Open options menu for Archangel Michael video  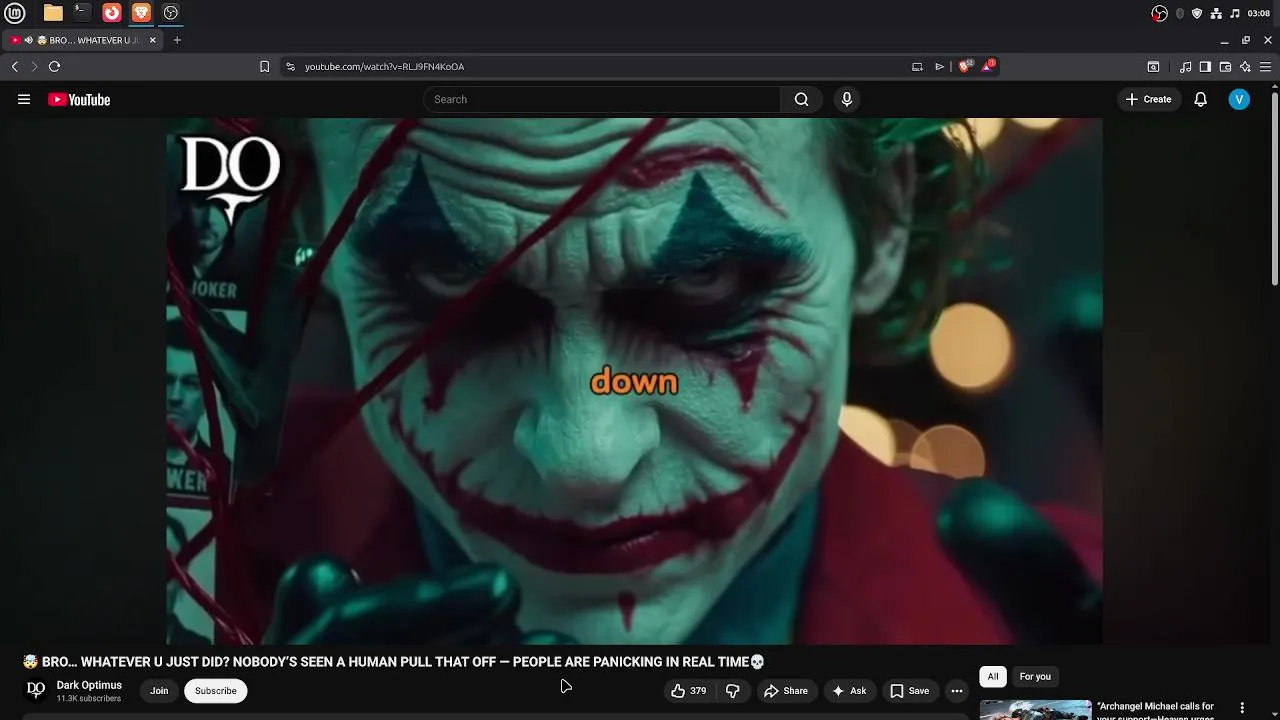[1242, 708]
